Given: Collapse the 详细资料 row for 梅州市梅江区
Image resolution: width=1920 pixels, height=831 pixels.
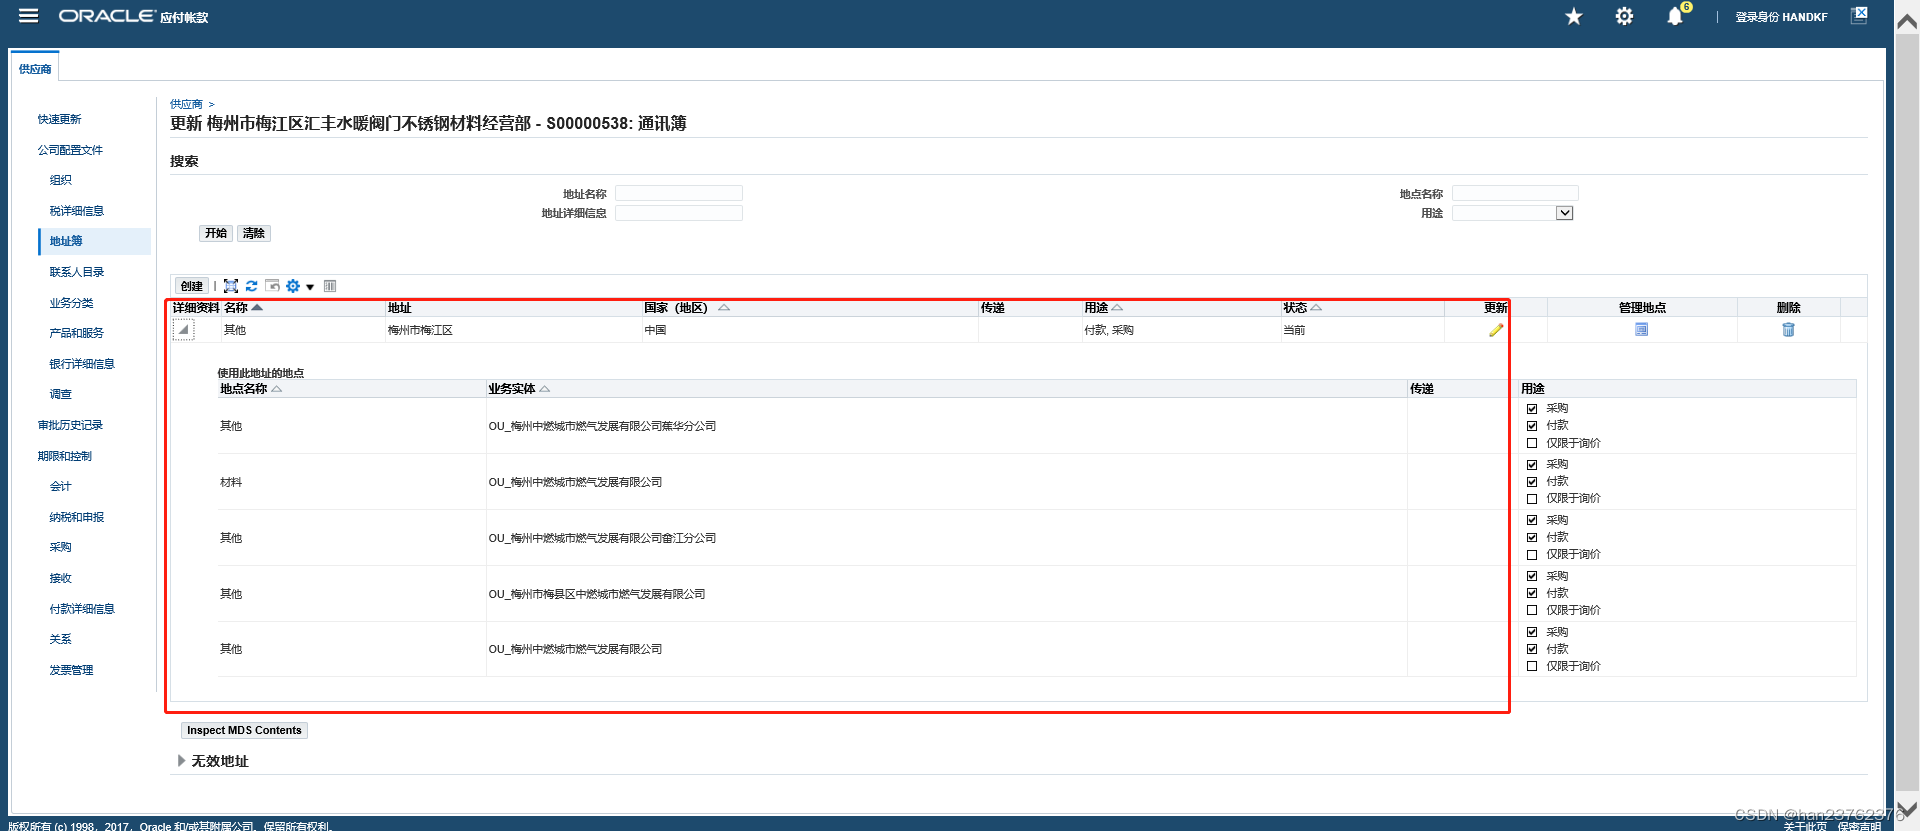Looking at the screenshot, I should tap(183, 330).
